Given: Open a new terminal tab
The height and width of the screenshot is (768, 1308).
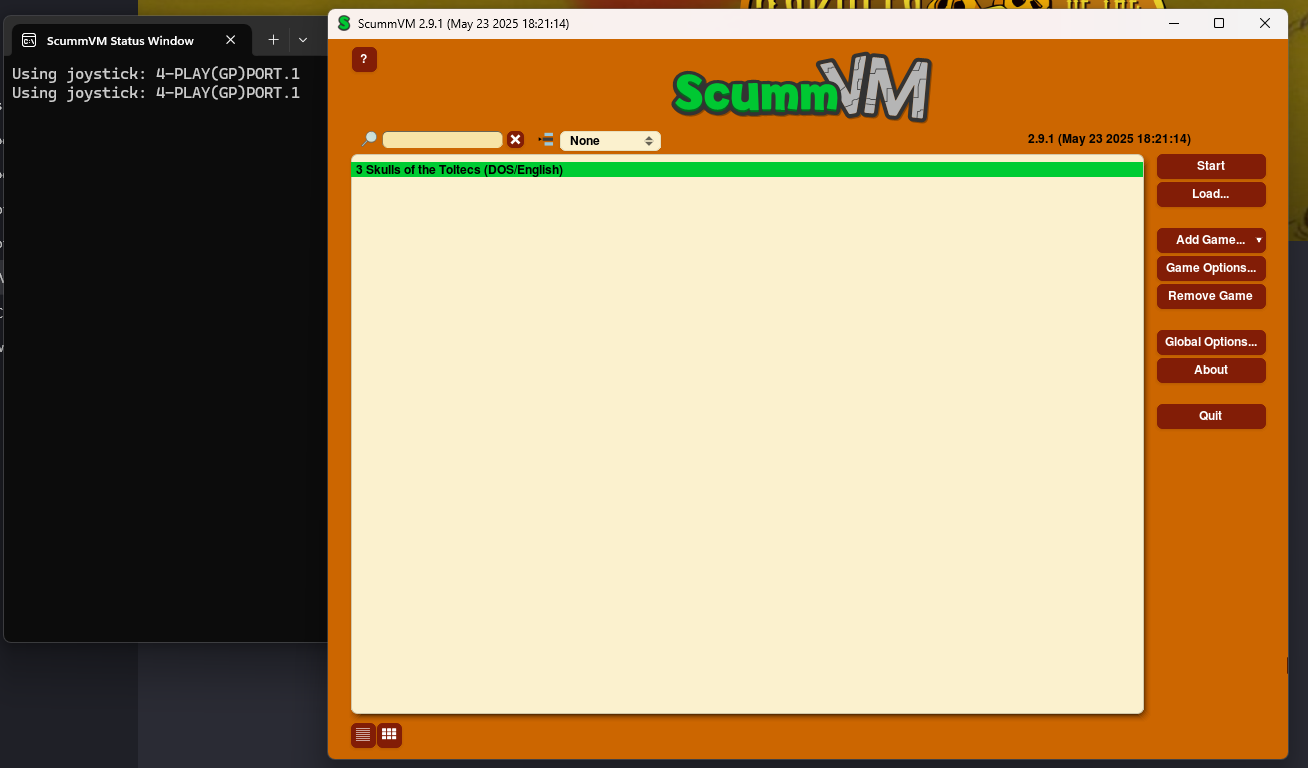Looking at the screenshot, I should click(x=273, y=40).
